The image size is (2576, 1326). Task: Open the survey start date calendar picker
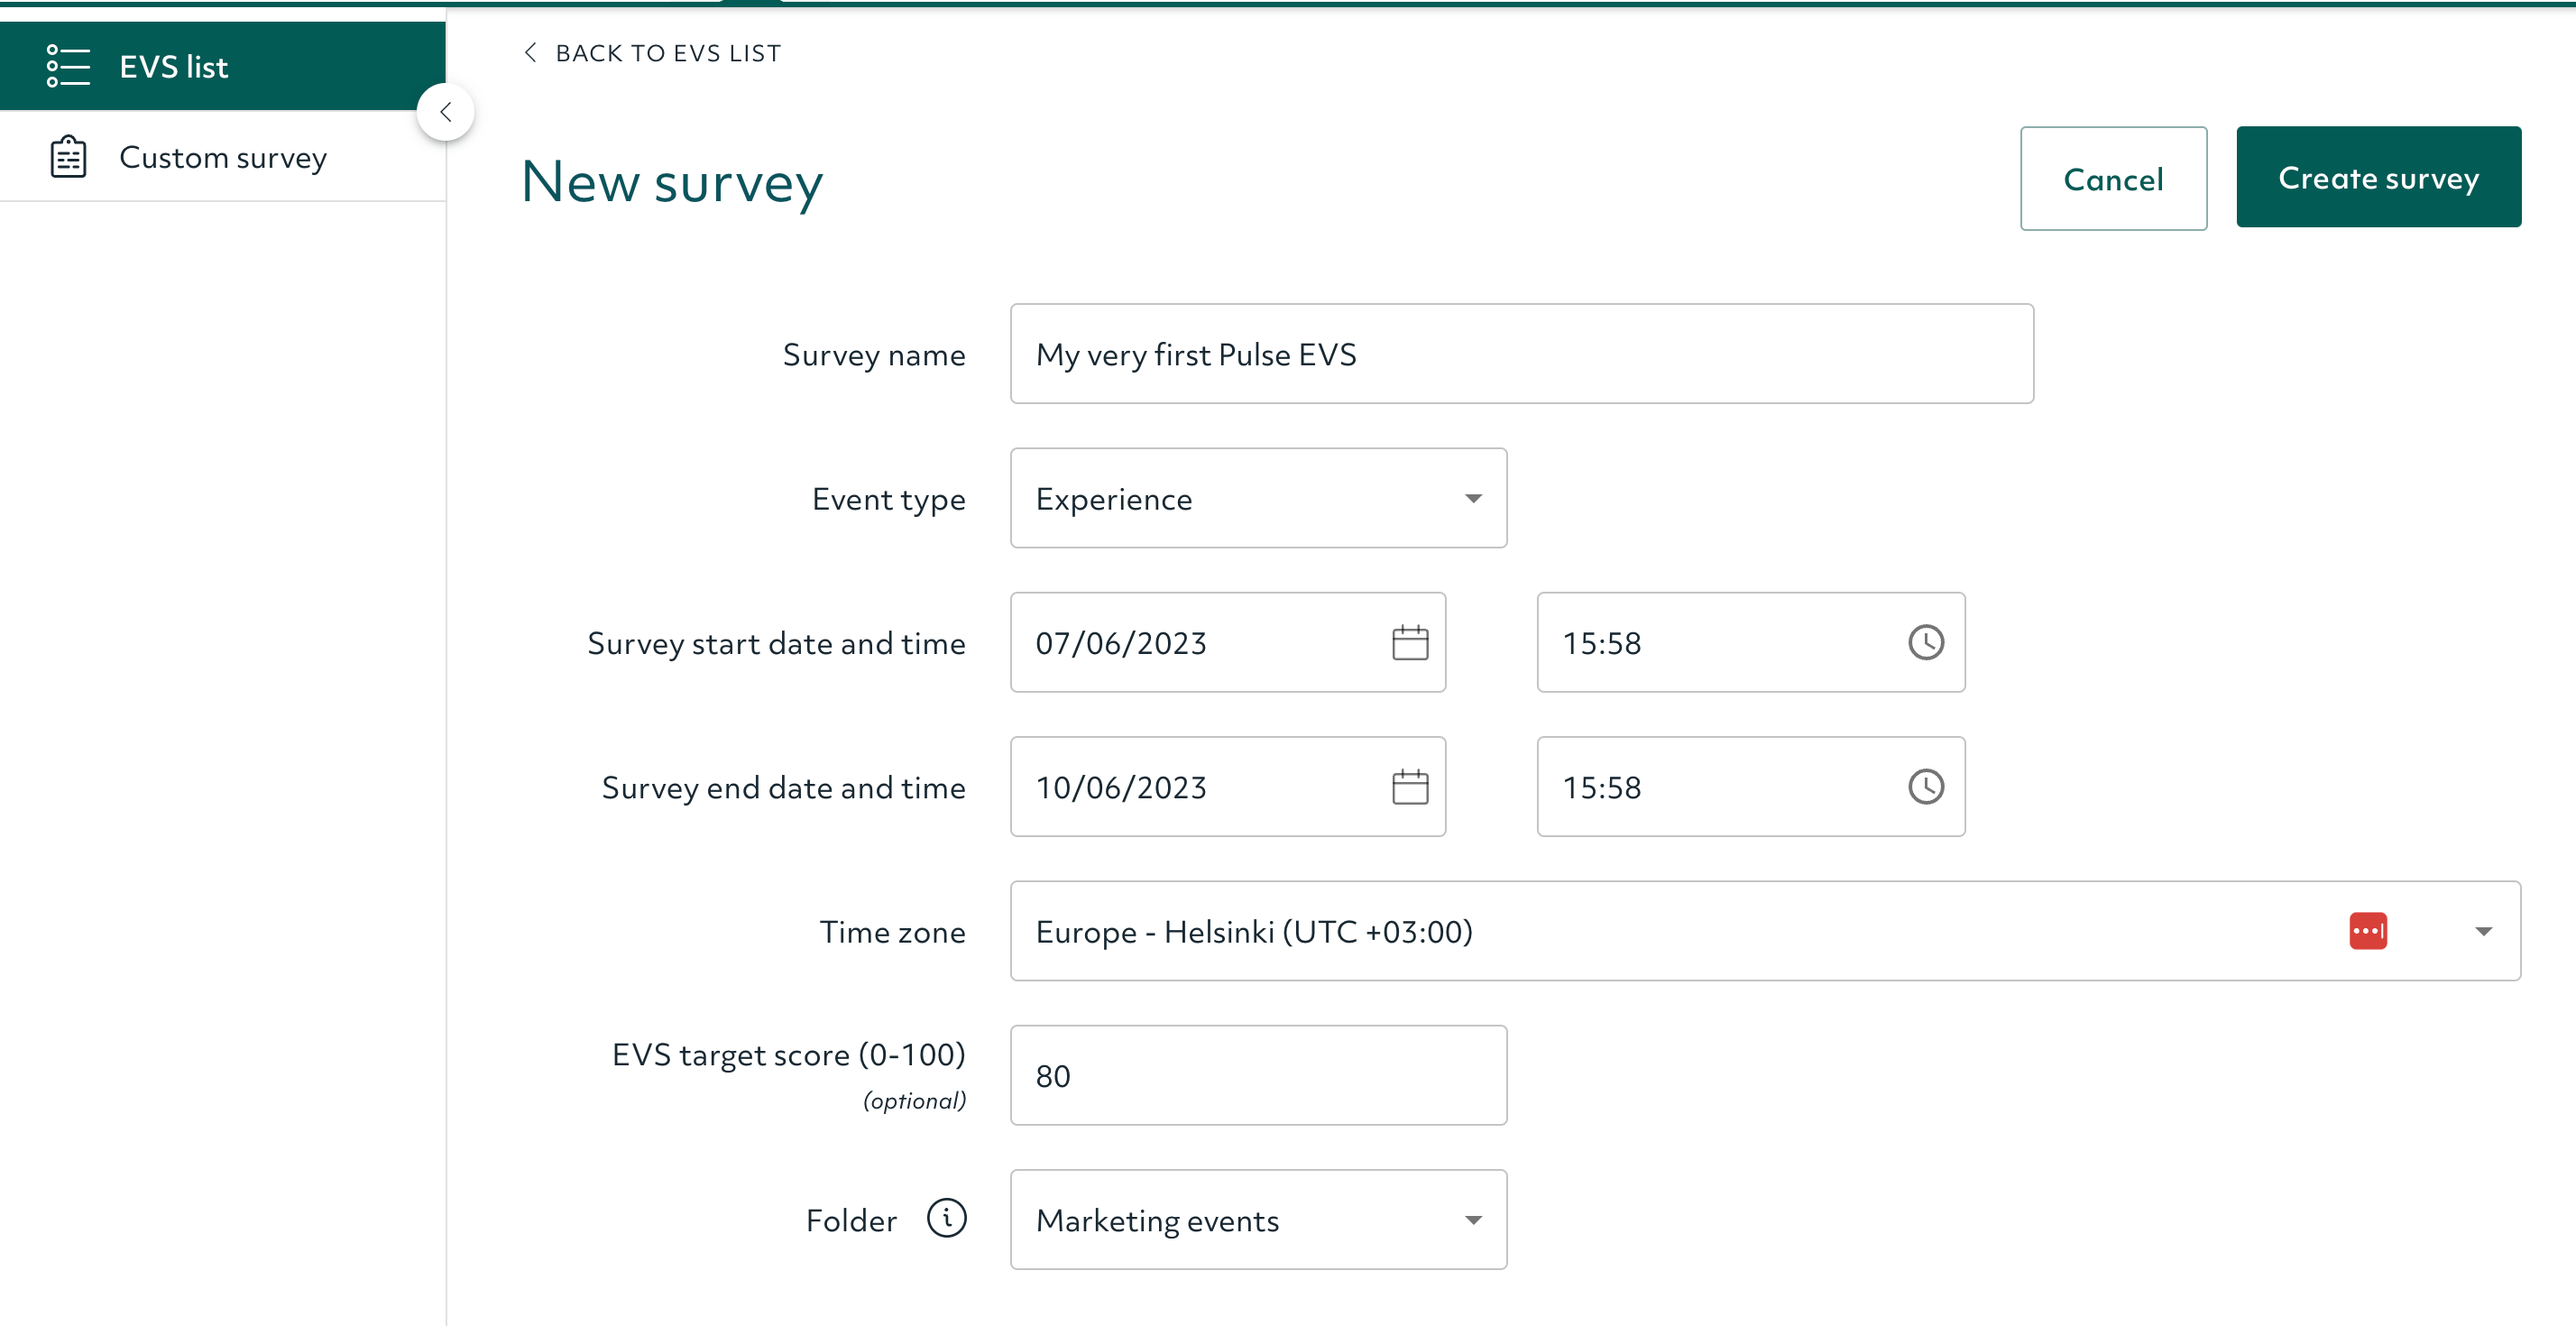1410,643
